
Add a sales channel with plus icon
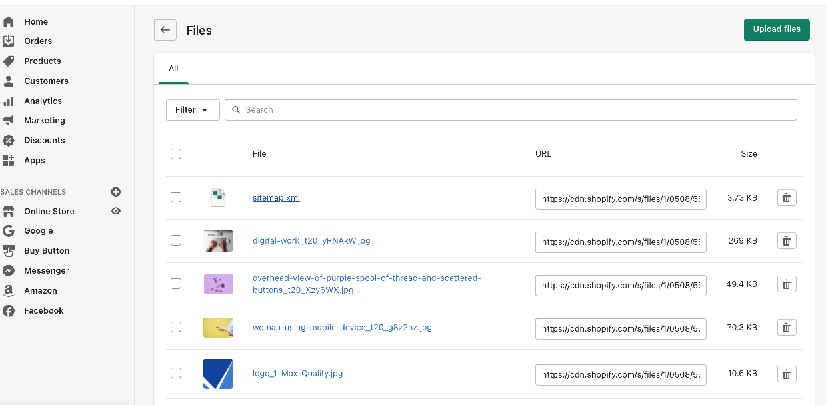tap(116, 191)
